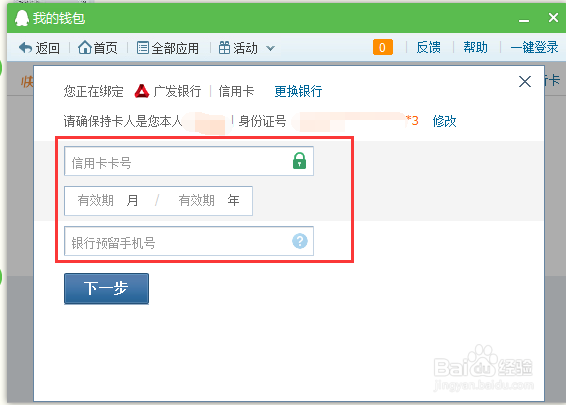Go back with the 返回 arrow

point(39,48)
